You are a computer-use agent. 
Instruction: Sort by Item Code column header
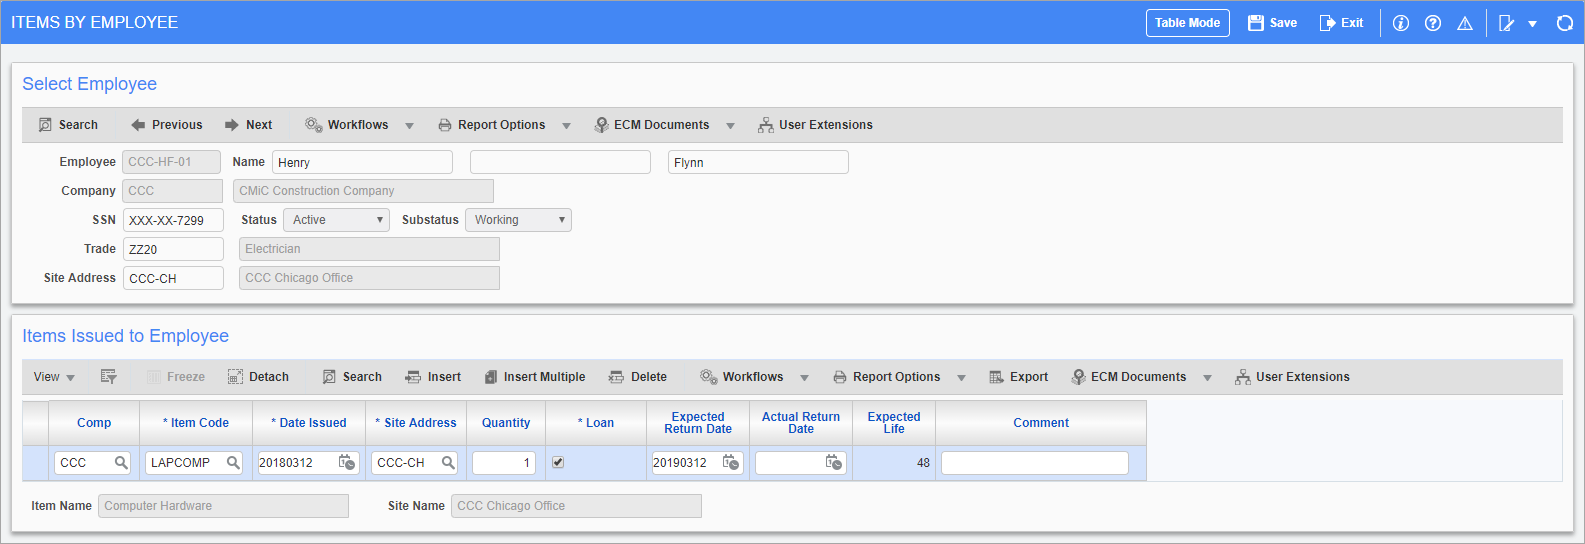tap(199, 423)
